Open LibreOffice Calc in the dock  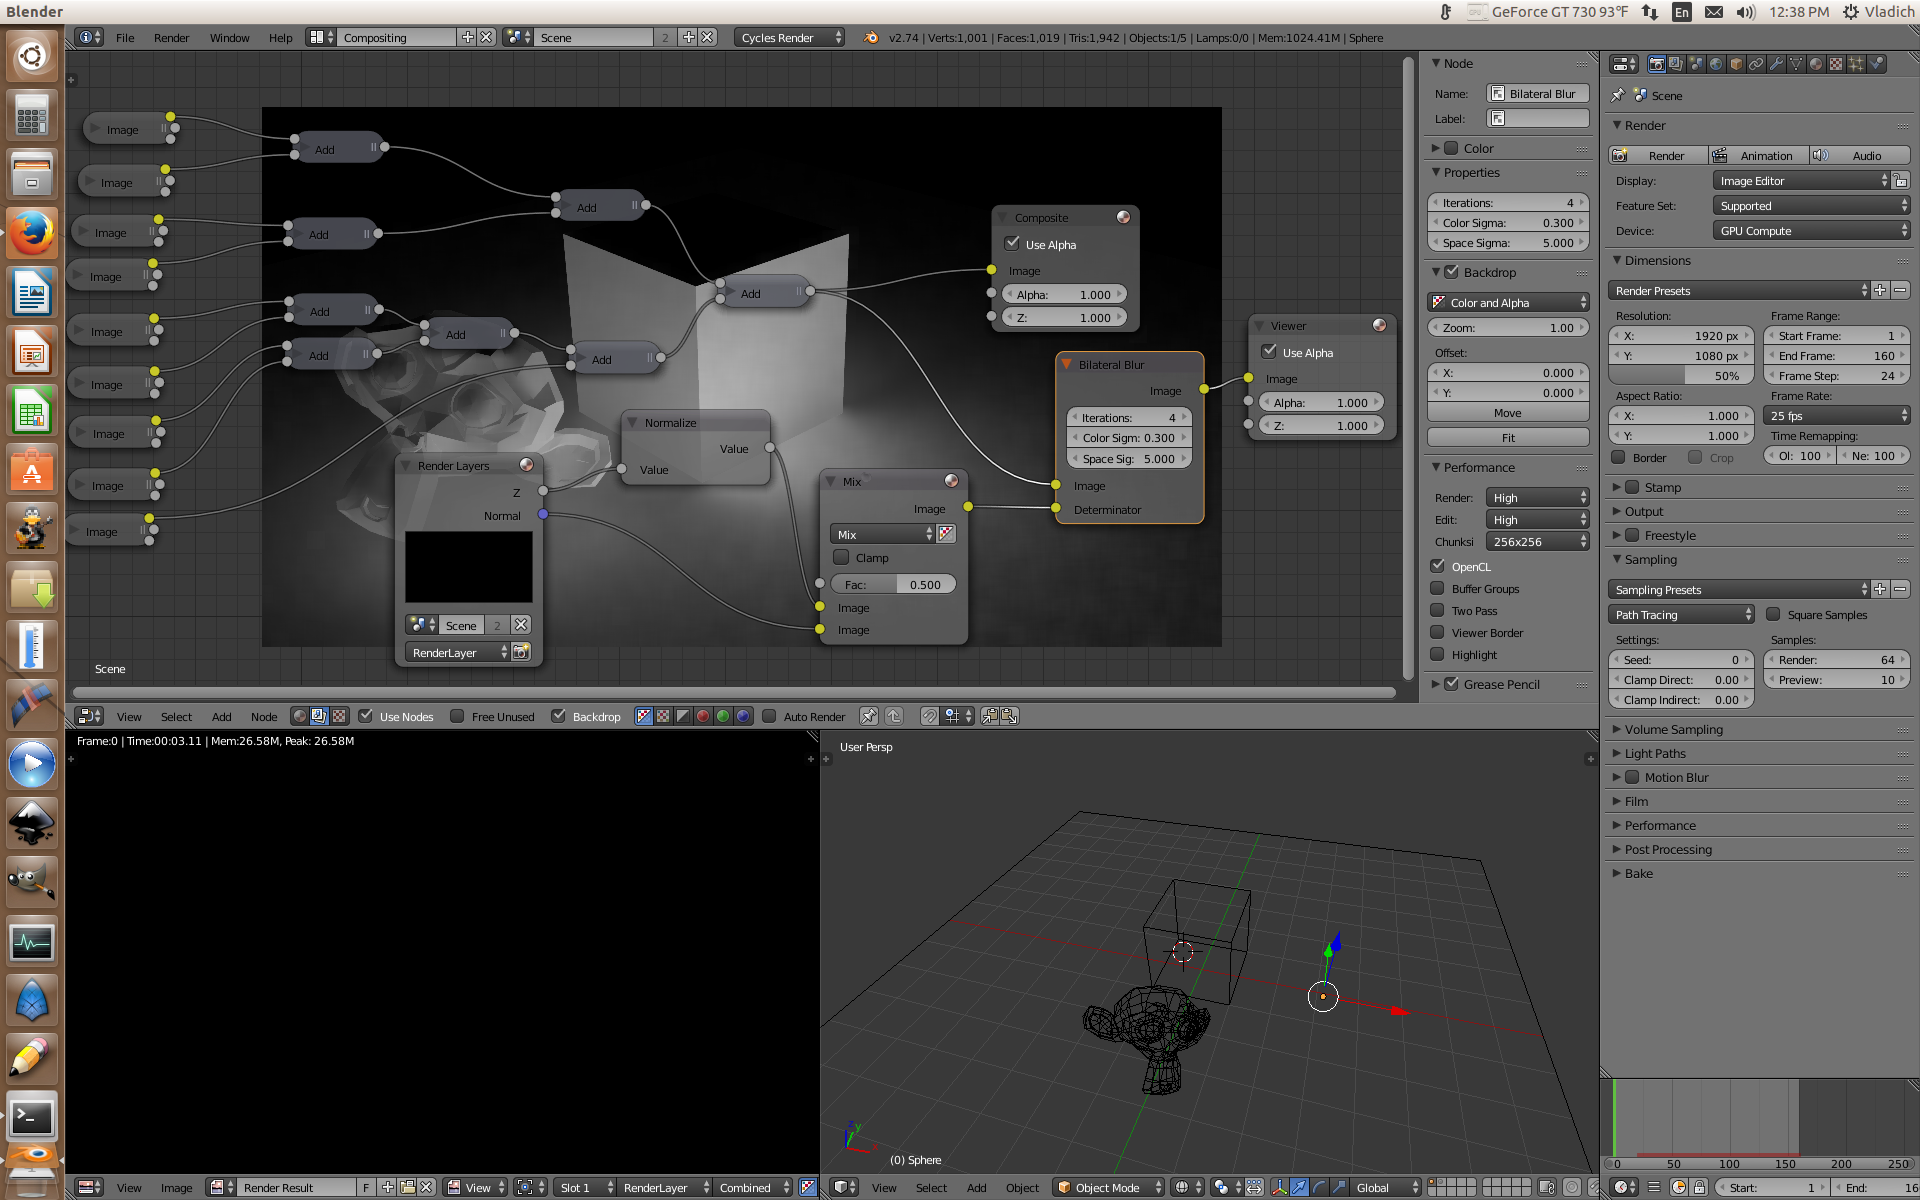pyautogui.click(x=32, y=411)
